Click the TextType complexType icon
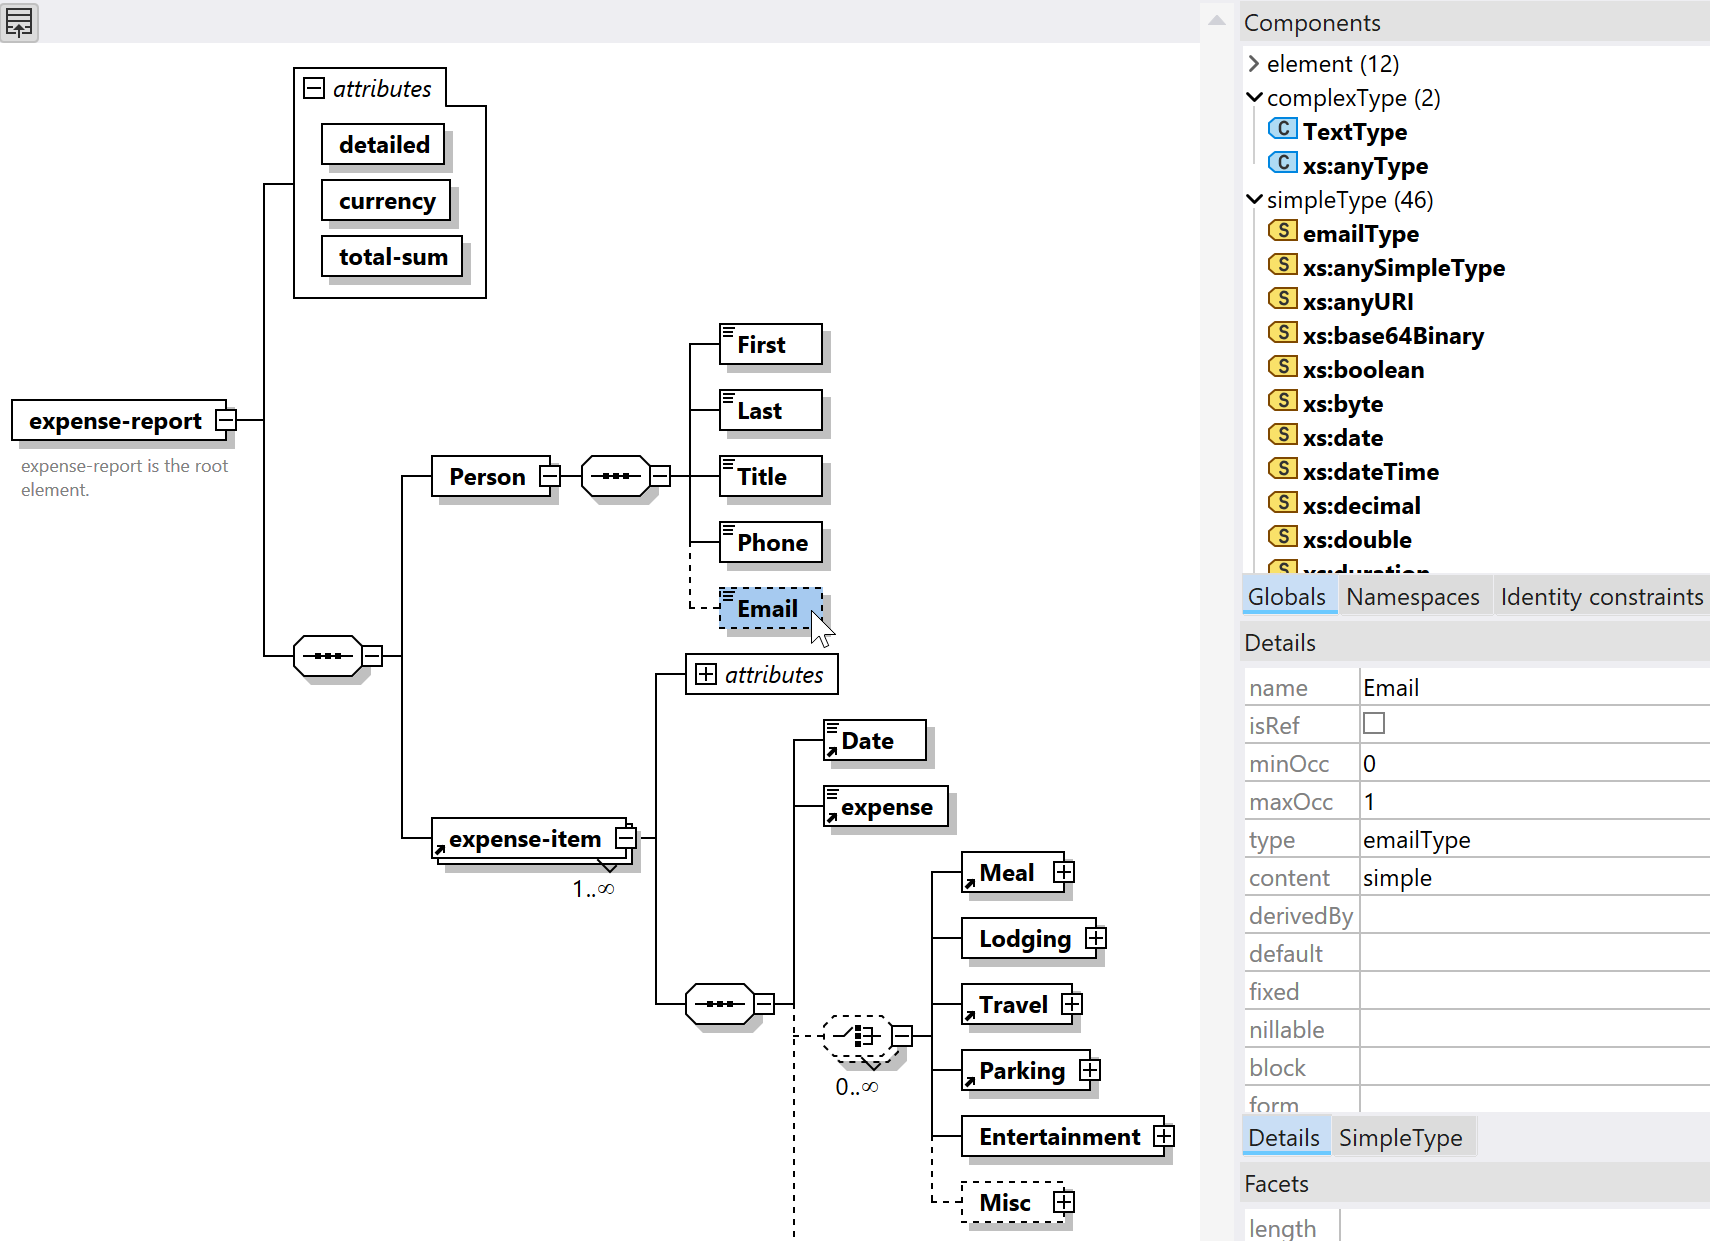 pyautogui.click(x=1282, y=129)
